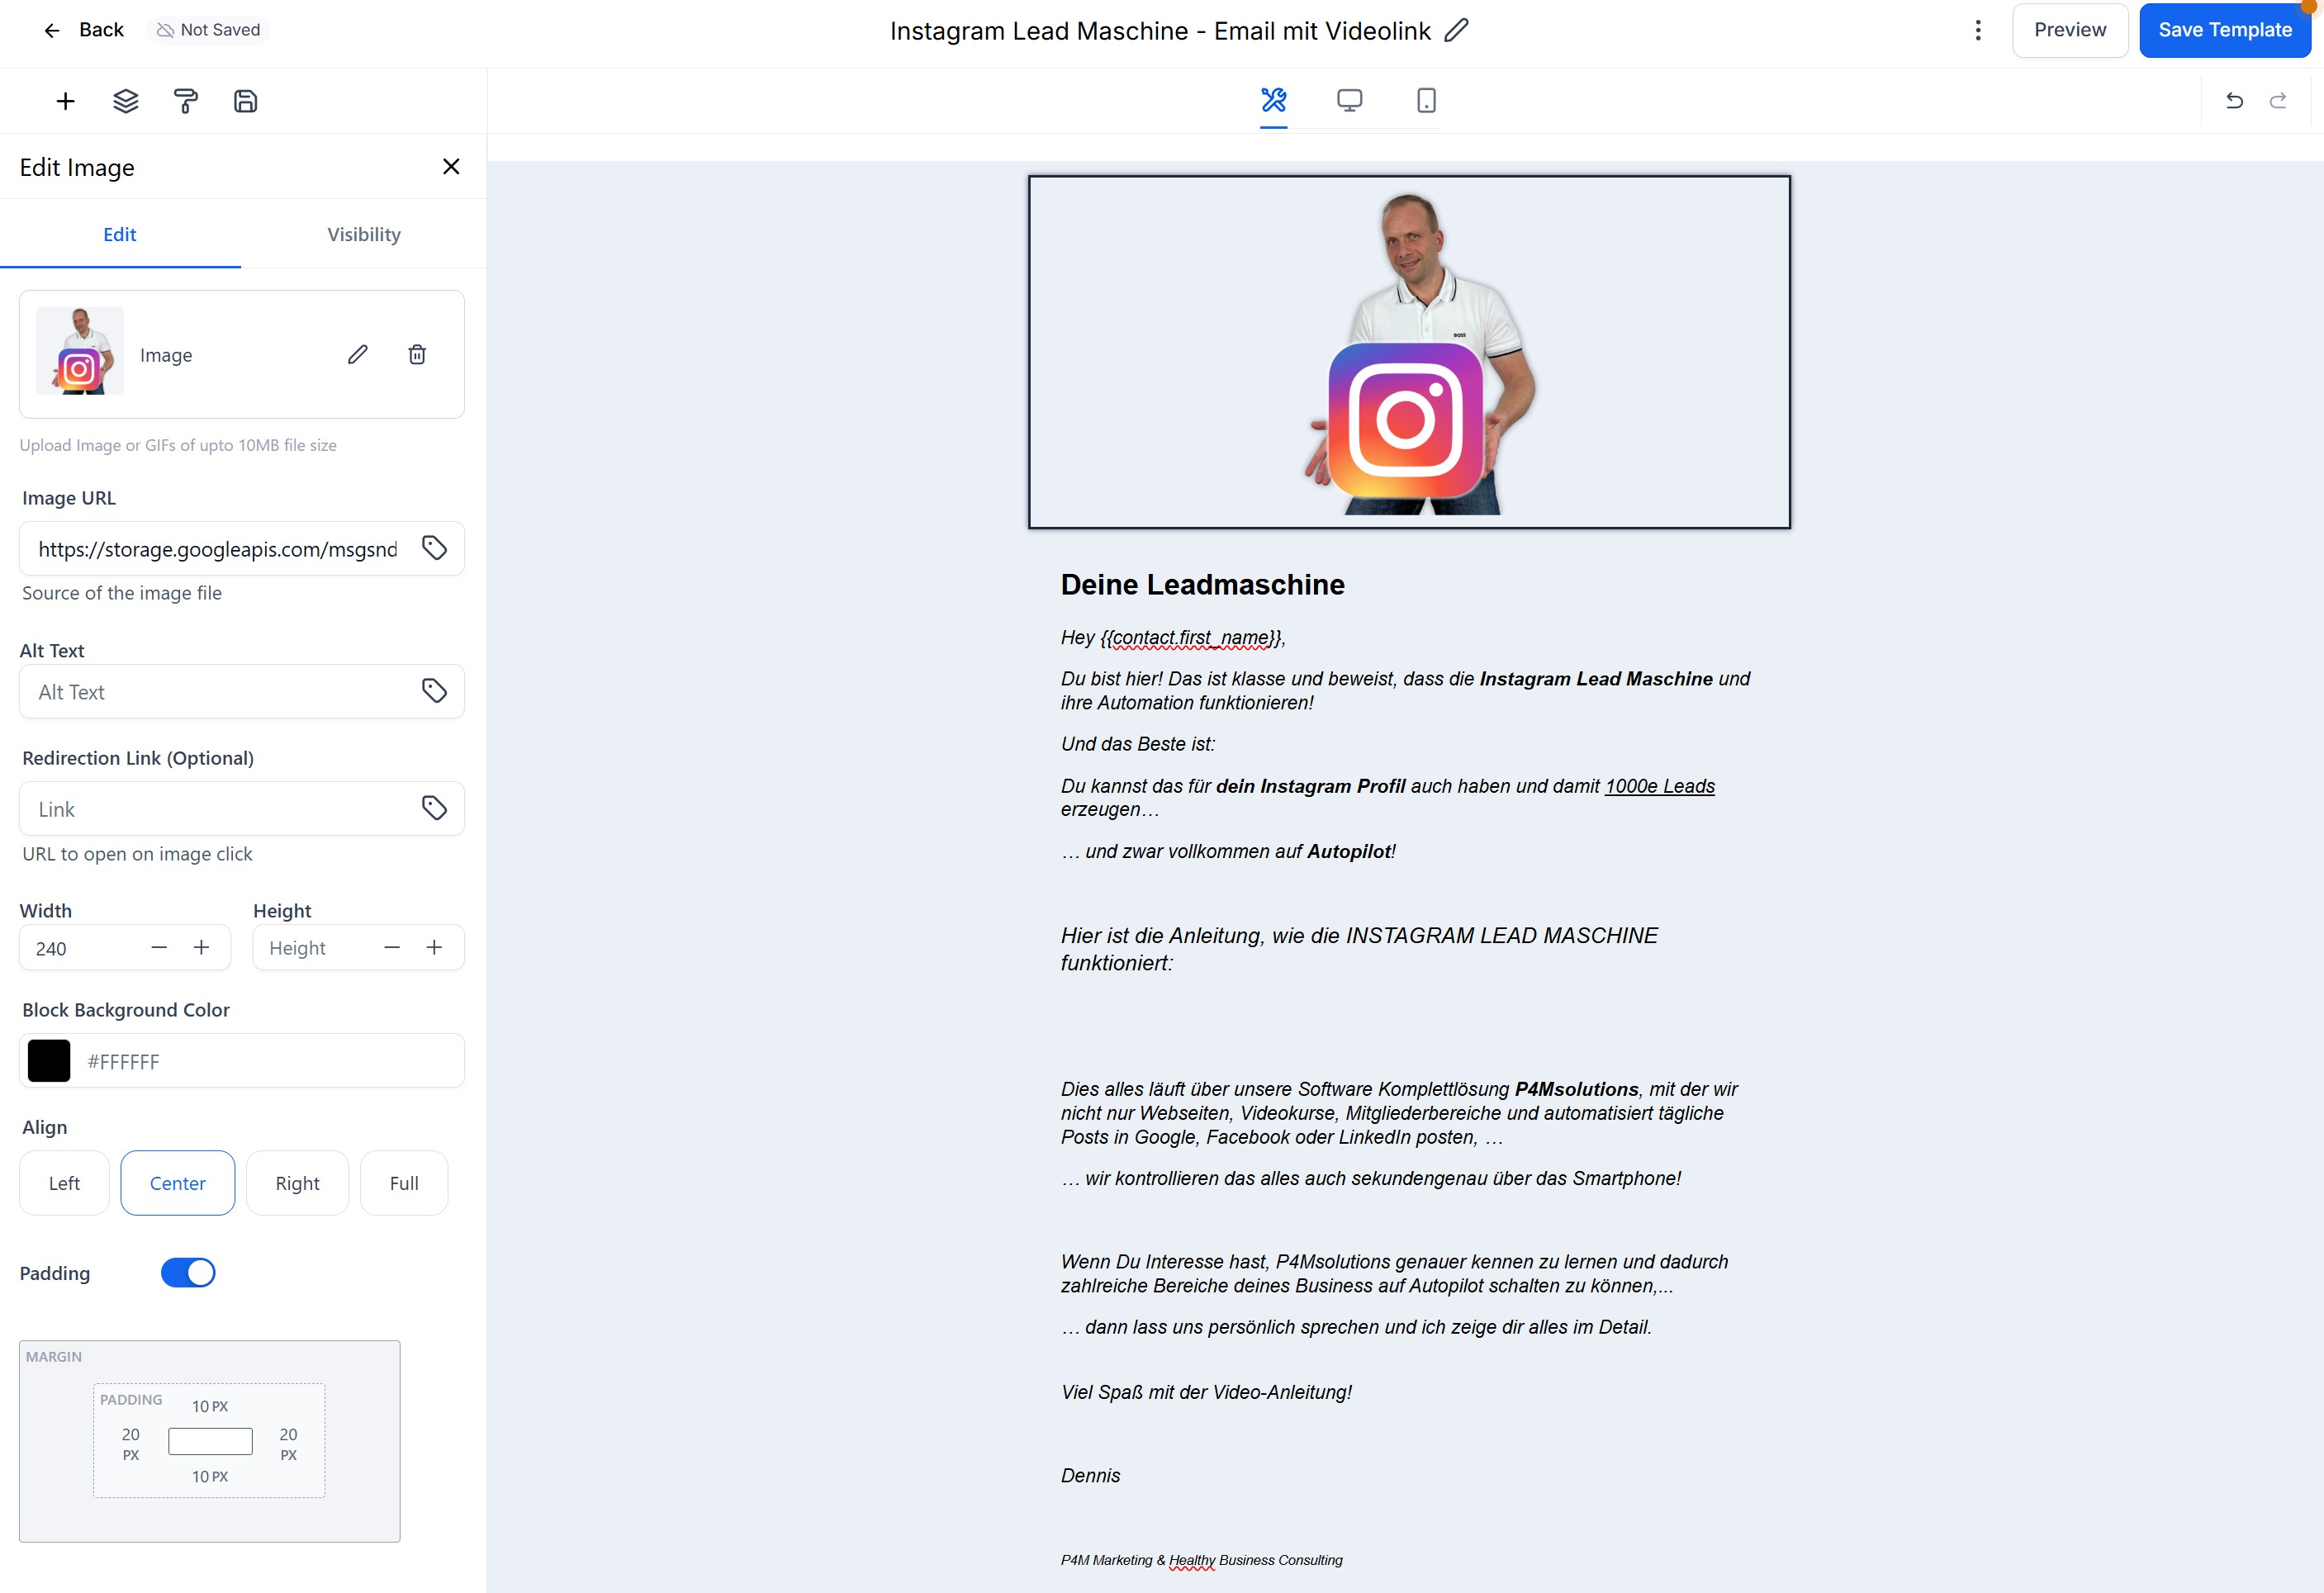Click the undo arrow icon
Image resolution: width=2324 pixels, height=1593 pixels.
tap(2234, 101)
